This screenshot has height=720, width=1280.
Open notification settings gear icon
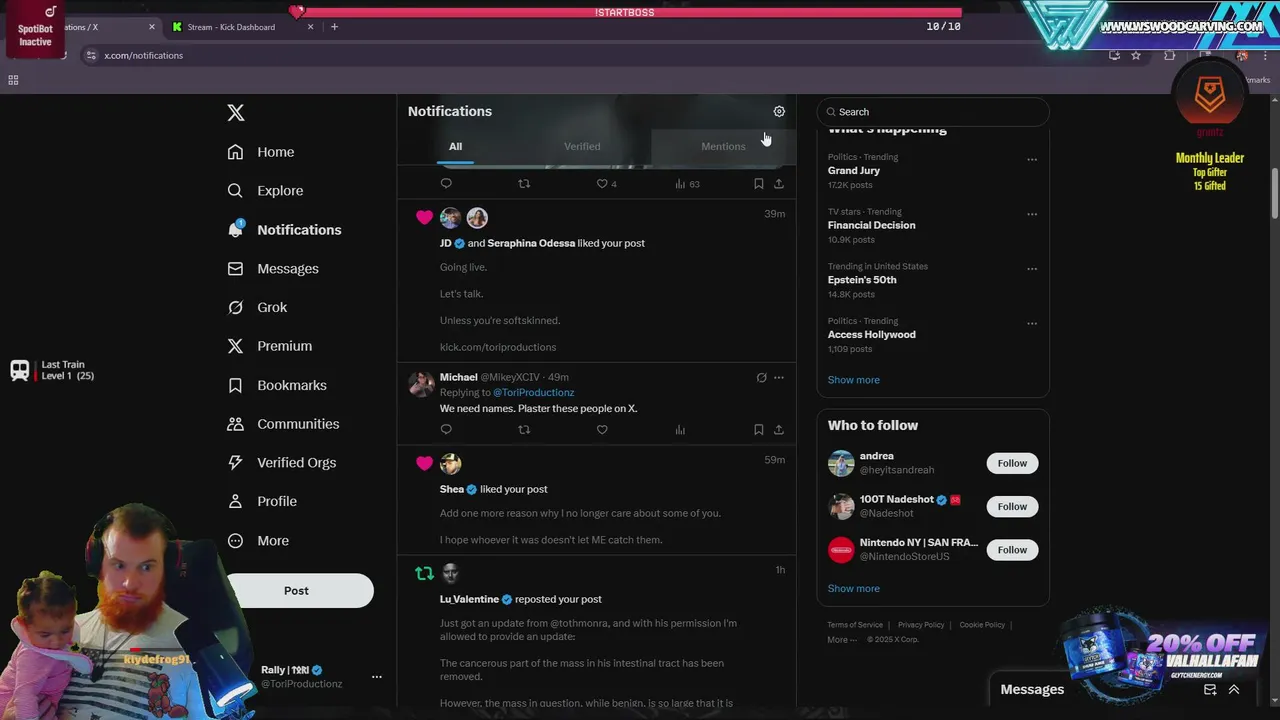(x=779, y=112)
